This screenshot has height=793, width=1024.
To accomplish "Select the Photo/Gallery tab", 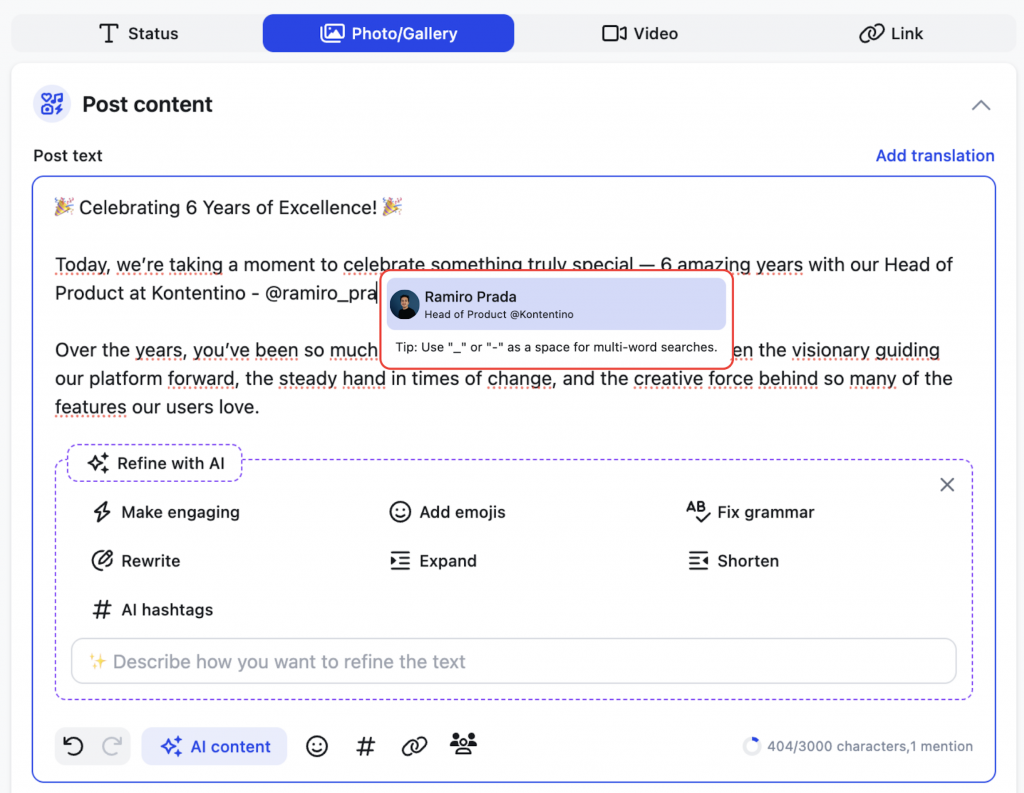I will [388, 33].
